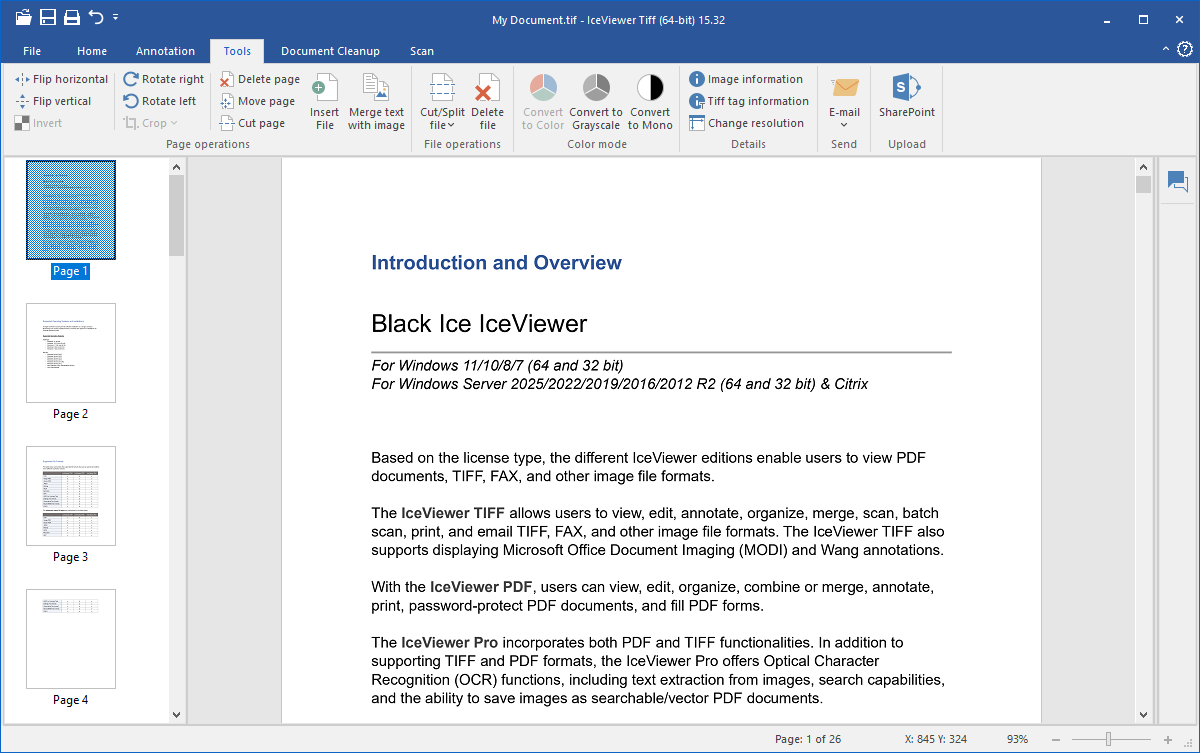Viewport: 1200px width, 753px height.
Task: Upload to SharePoint
Action: pos(907,95)
